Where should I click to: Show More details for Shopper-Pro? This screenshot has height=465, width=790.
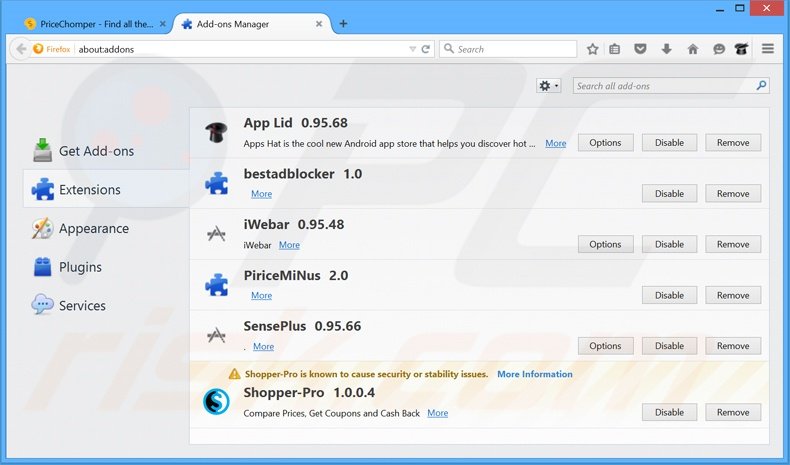click(x=437, y=413)
